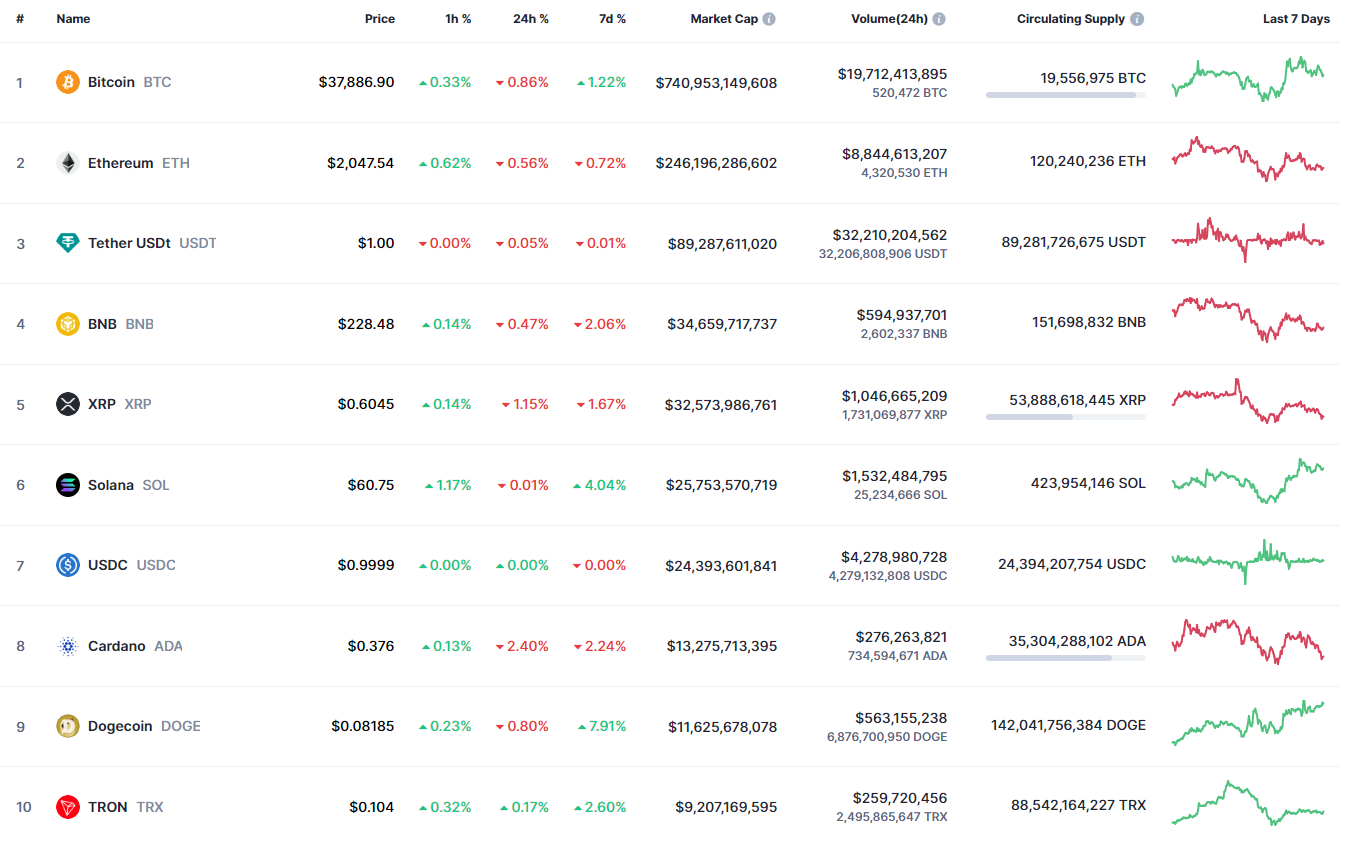Screen dimensions: 1356x846
Task: Click the Volume(24h) info icon
Action: coord(939,19)
